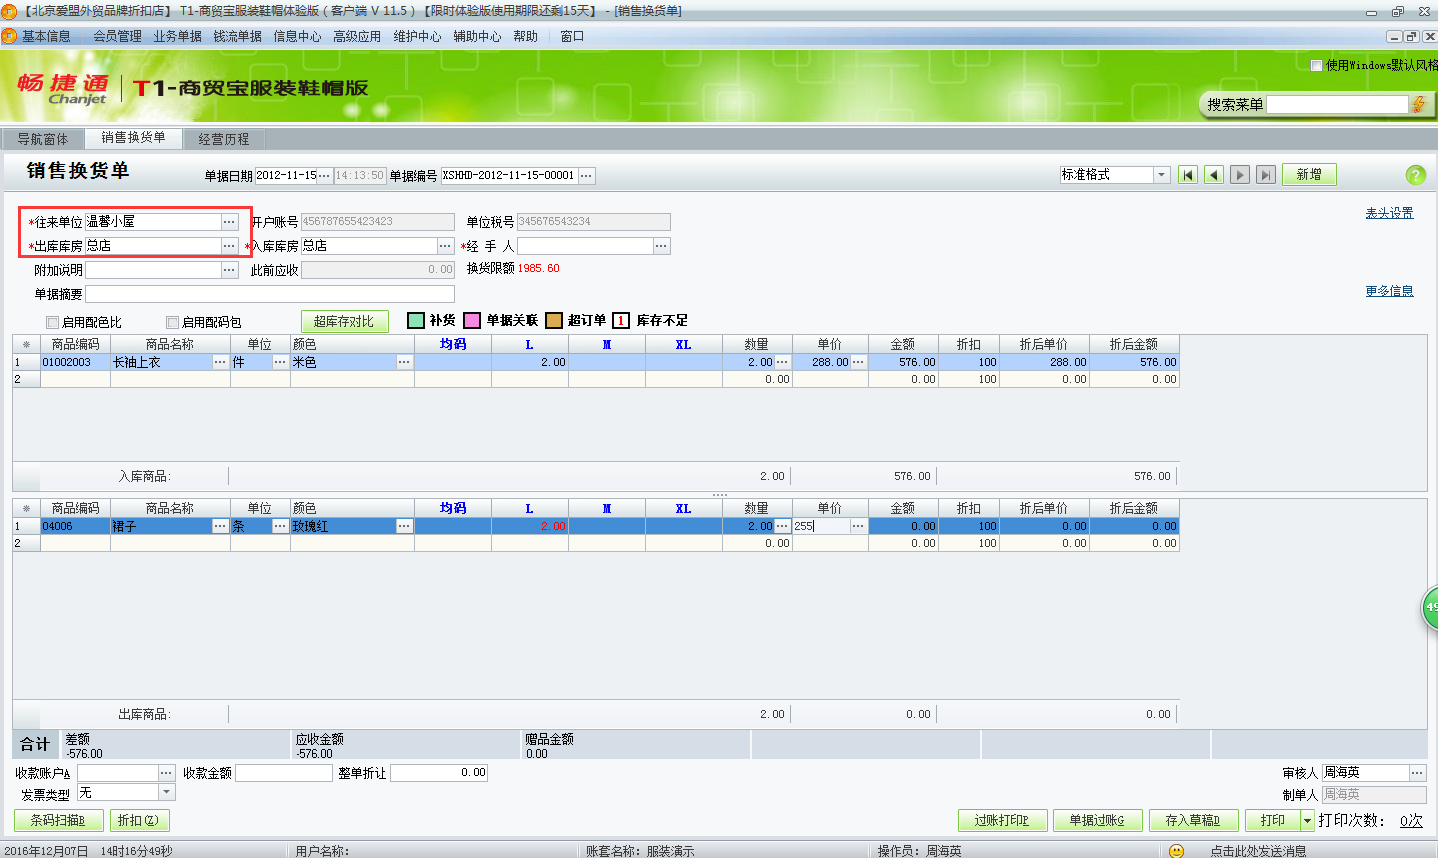Image resolution: width=1438 pixels, height=858 pixels.
Task: Click the lightning search icon beside 搜索菜单
Action: pyautogui.click(x=1418, y=104)
